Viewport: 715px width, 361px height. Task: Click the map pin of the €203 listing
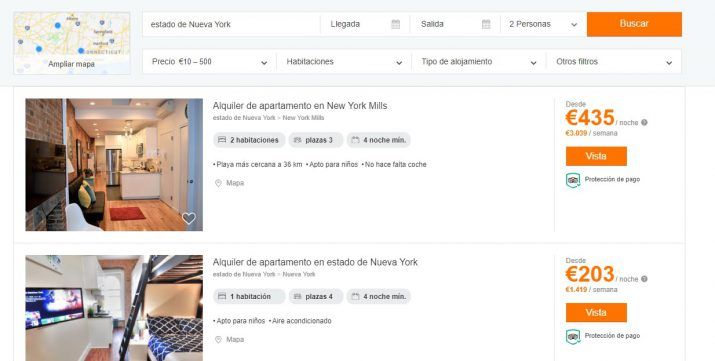tap(218, 340)
